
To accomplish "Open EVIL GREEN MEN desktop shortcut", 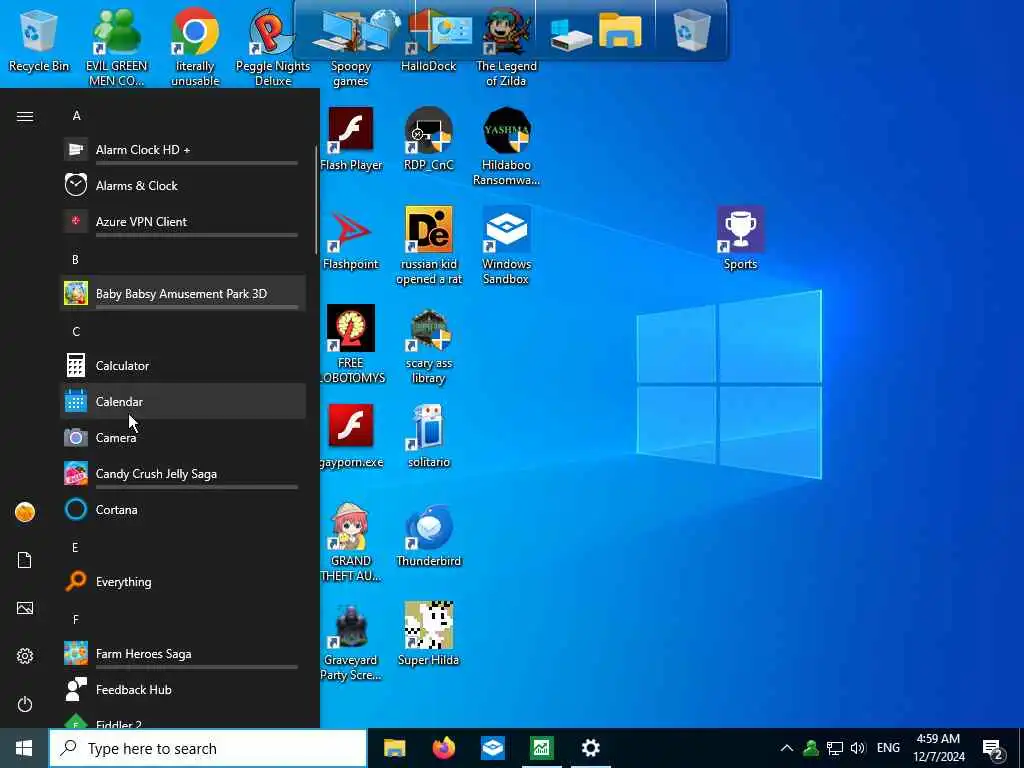I will 116,47.
